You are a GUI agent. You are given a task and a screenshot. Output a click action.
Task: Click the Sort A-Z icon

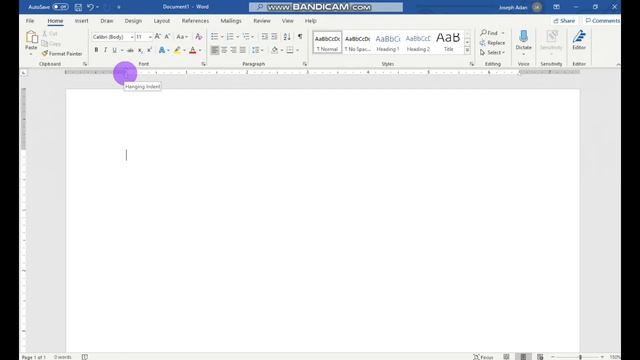pos(287,37)
